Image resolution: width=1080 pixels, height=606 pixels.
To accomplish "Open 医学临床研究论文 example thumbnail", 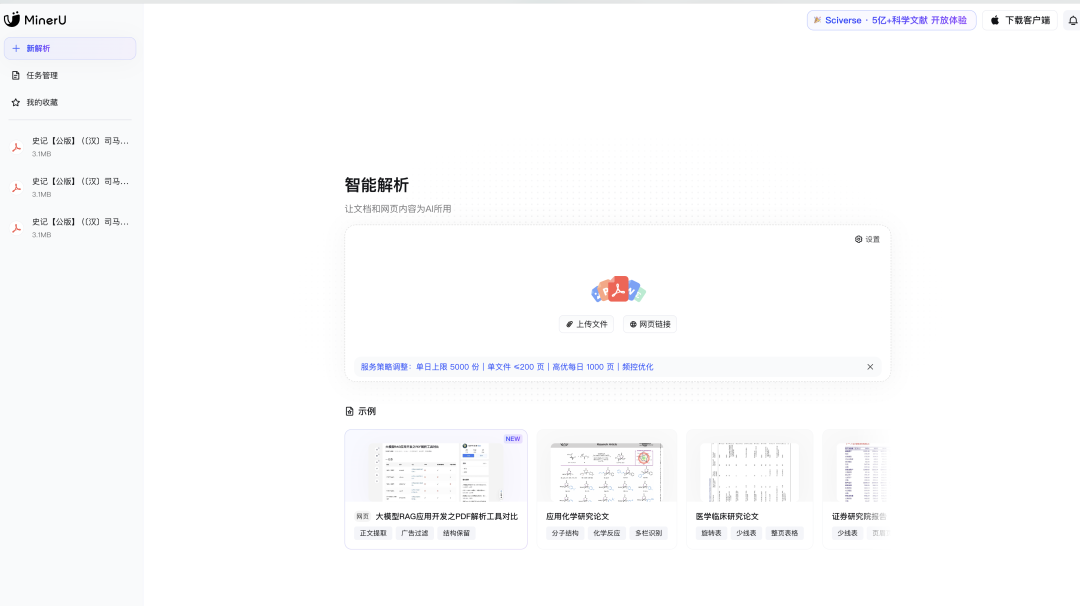I will click(749, 472).
